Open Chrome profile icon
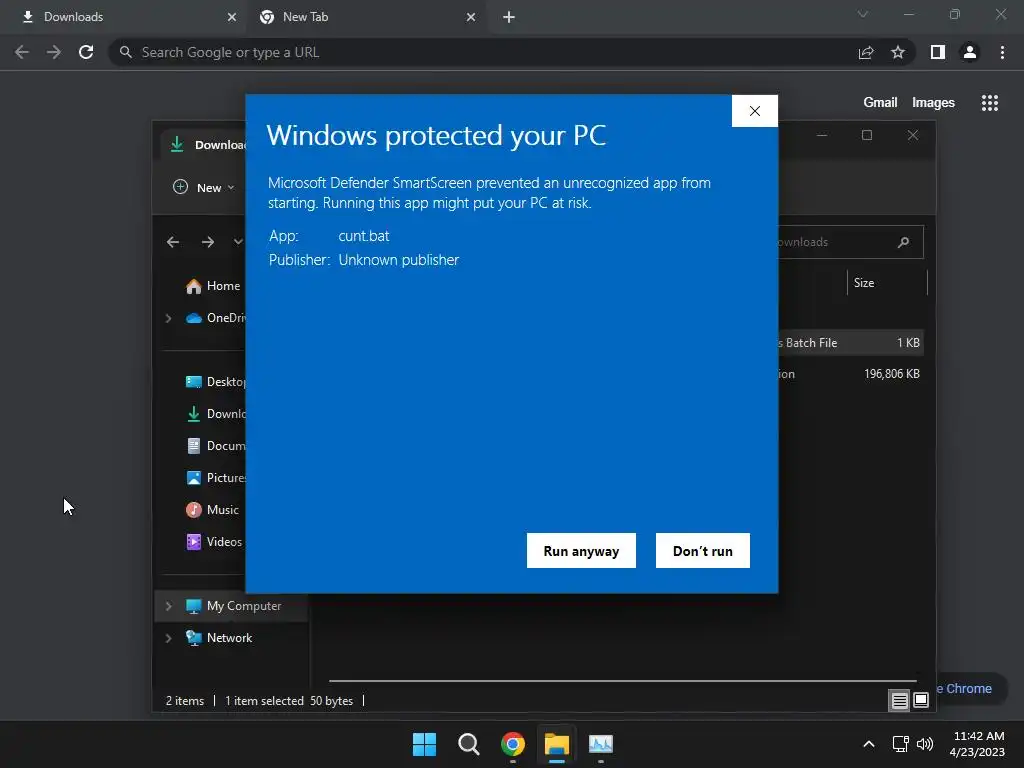The width and height of the screenshot is (1024, 768). 970,52
